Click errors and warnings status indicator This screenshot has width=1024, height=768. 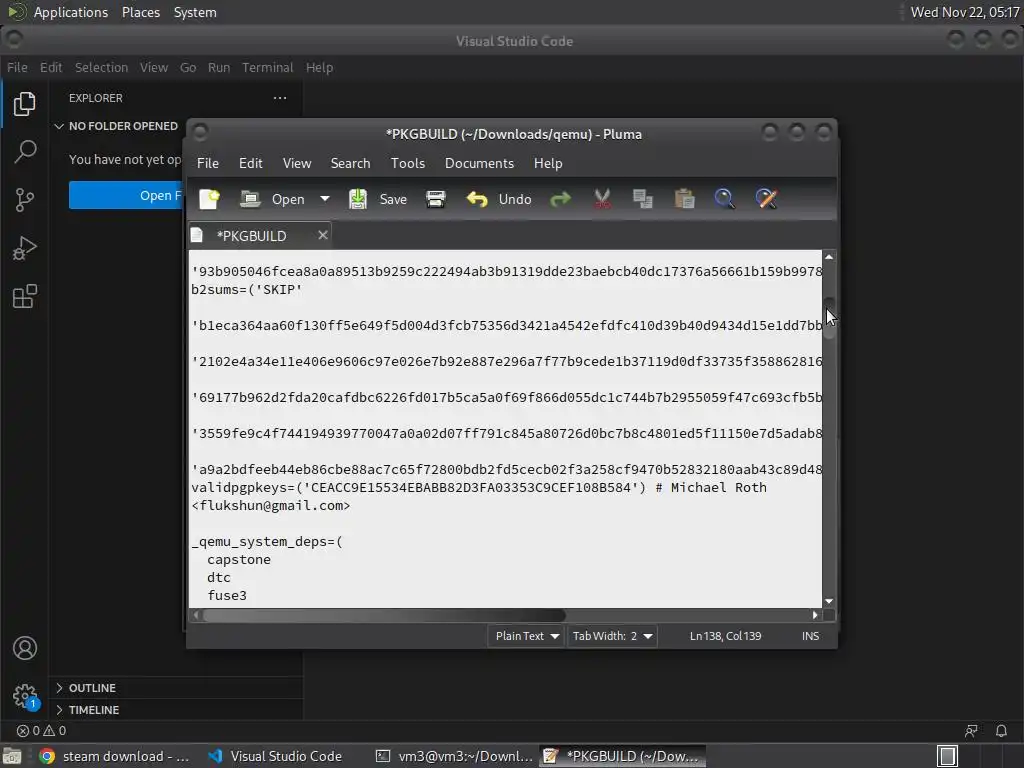41,731
